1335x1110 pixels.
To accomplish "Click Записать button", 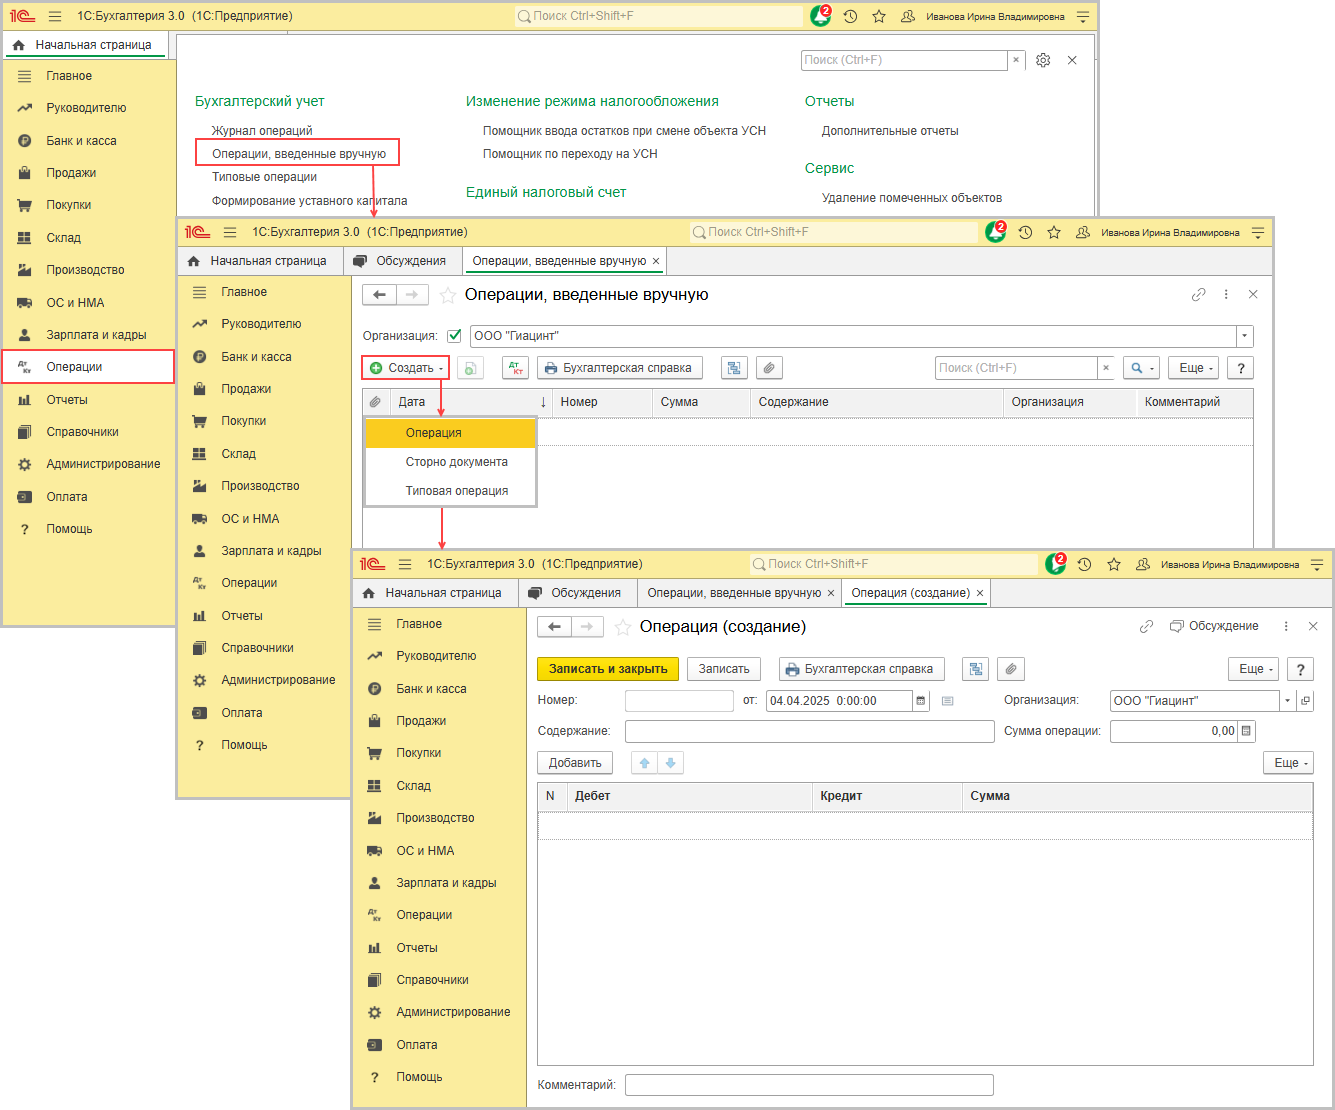I will click(724, 669).
